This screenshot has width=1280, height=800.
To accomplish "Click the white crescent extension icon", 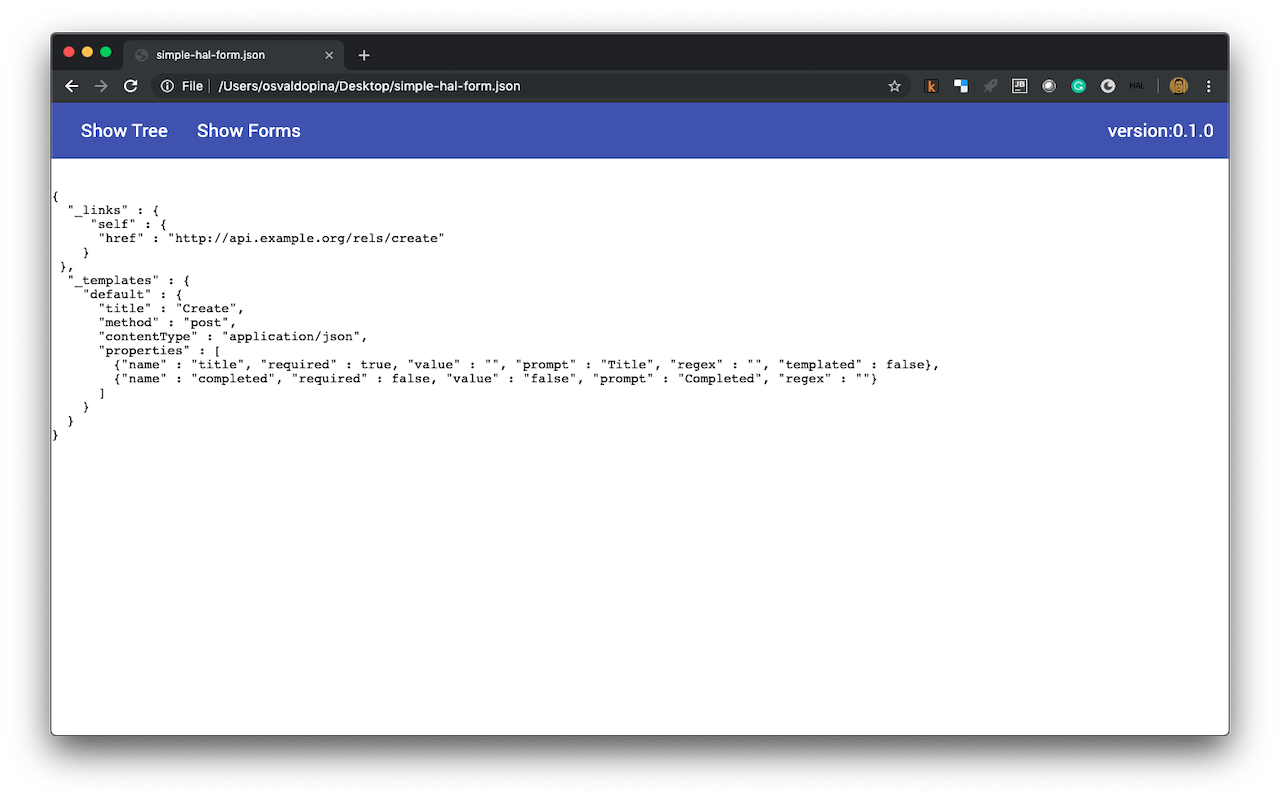I will 1108,86.
